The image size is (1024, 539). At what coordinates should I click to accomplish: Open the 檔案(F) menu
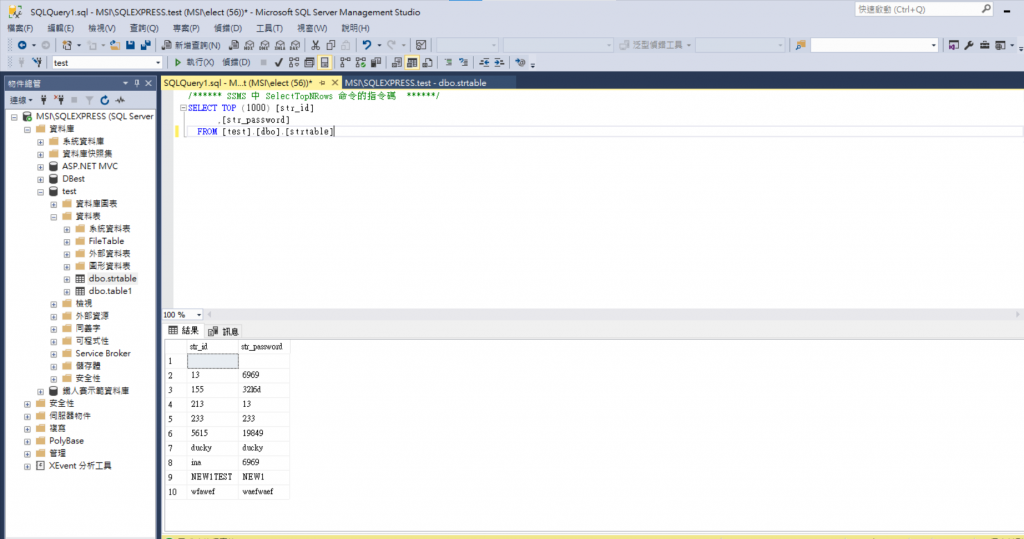tap(20, 28)
